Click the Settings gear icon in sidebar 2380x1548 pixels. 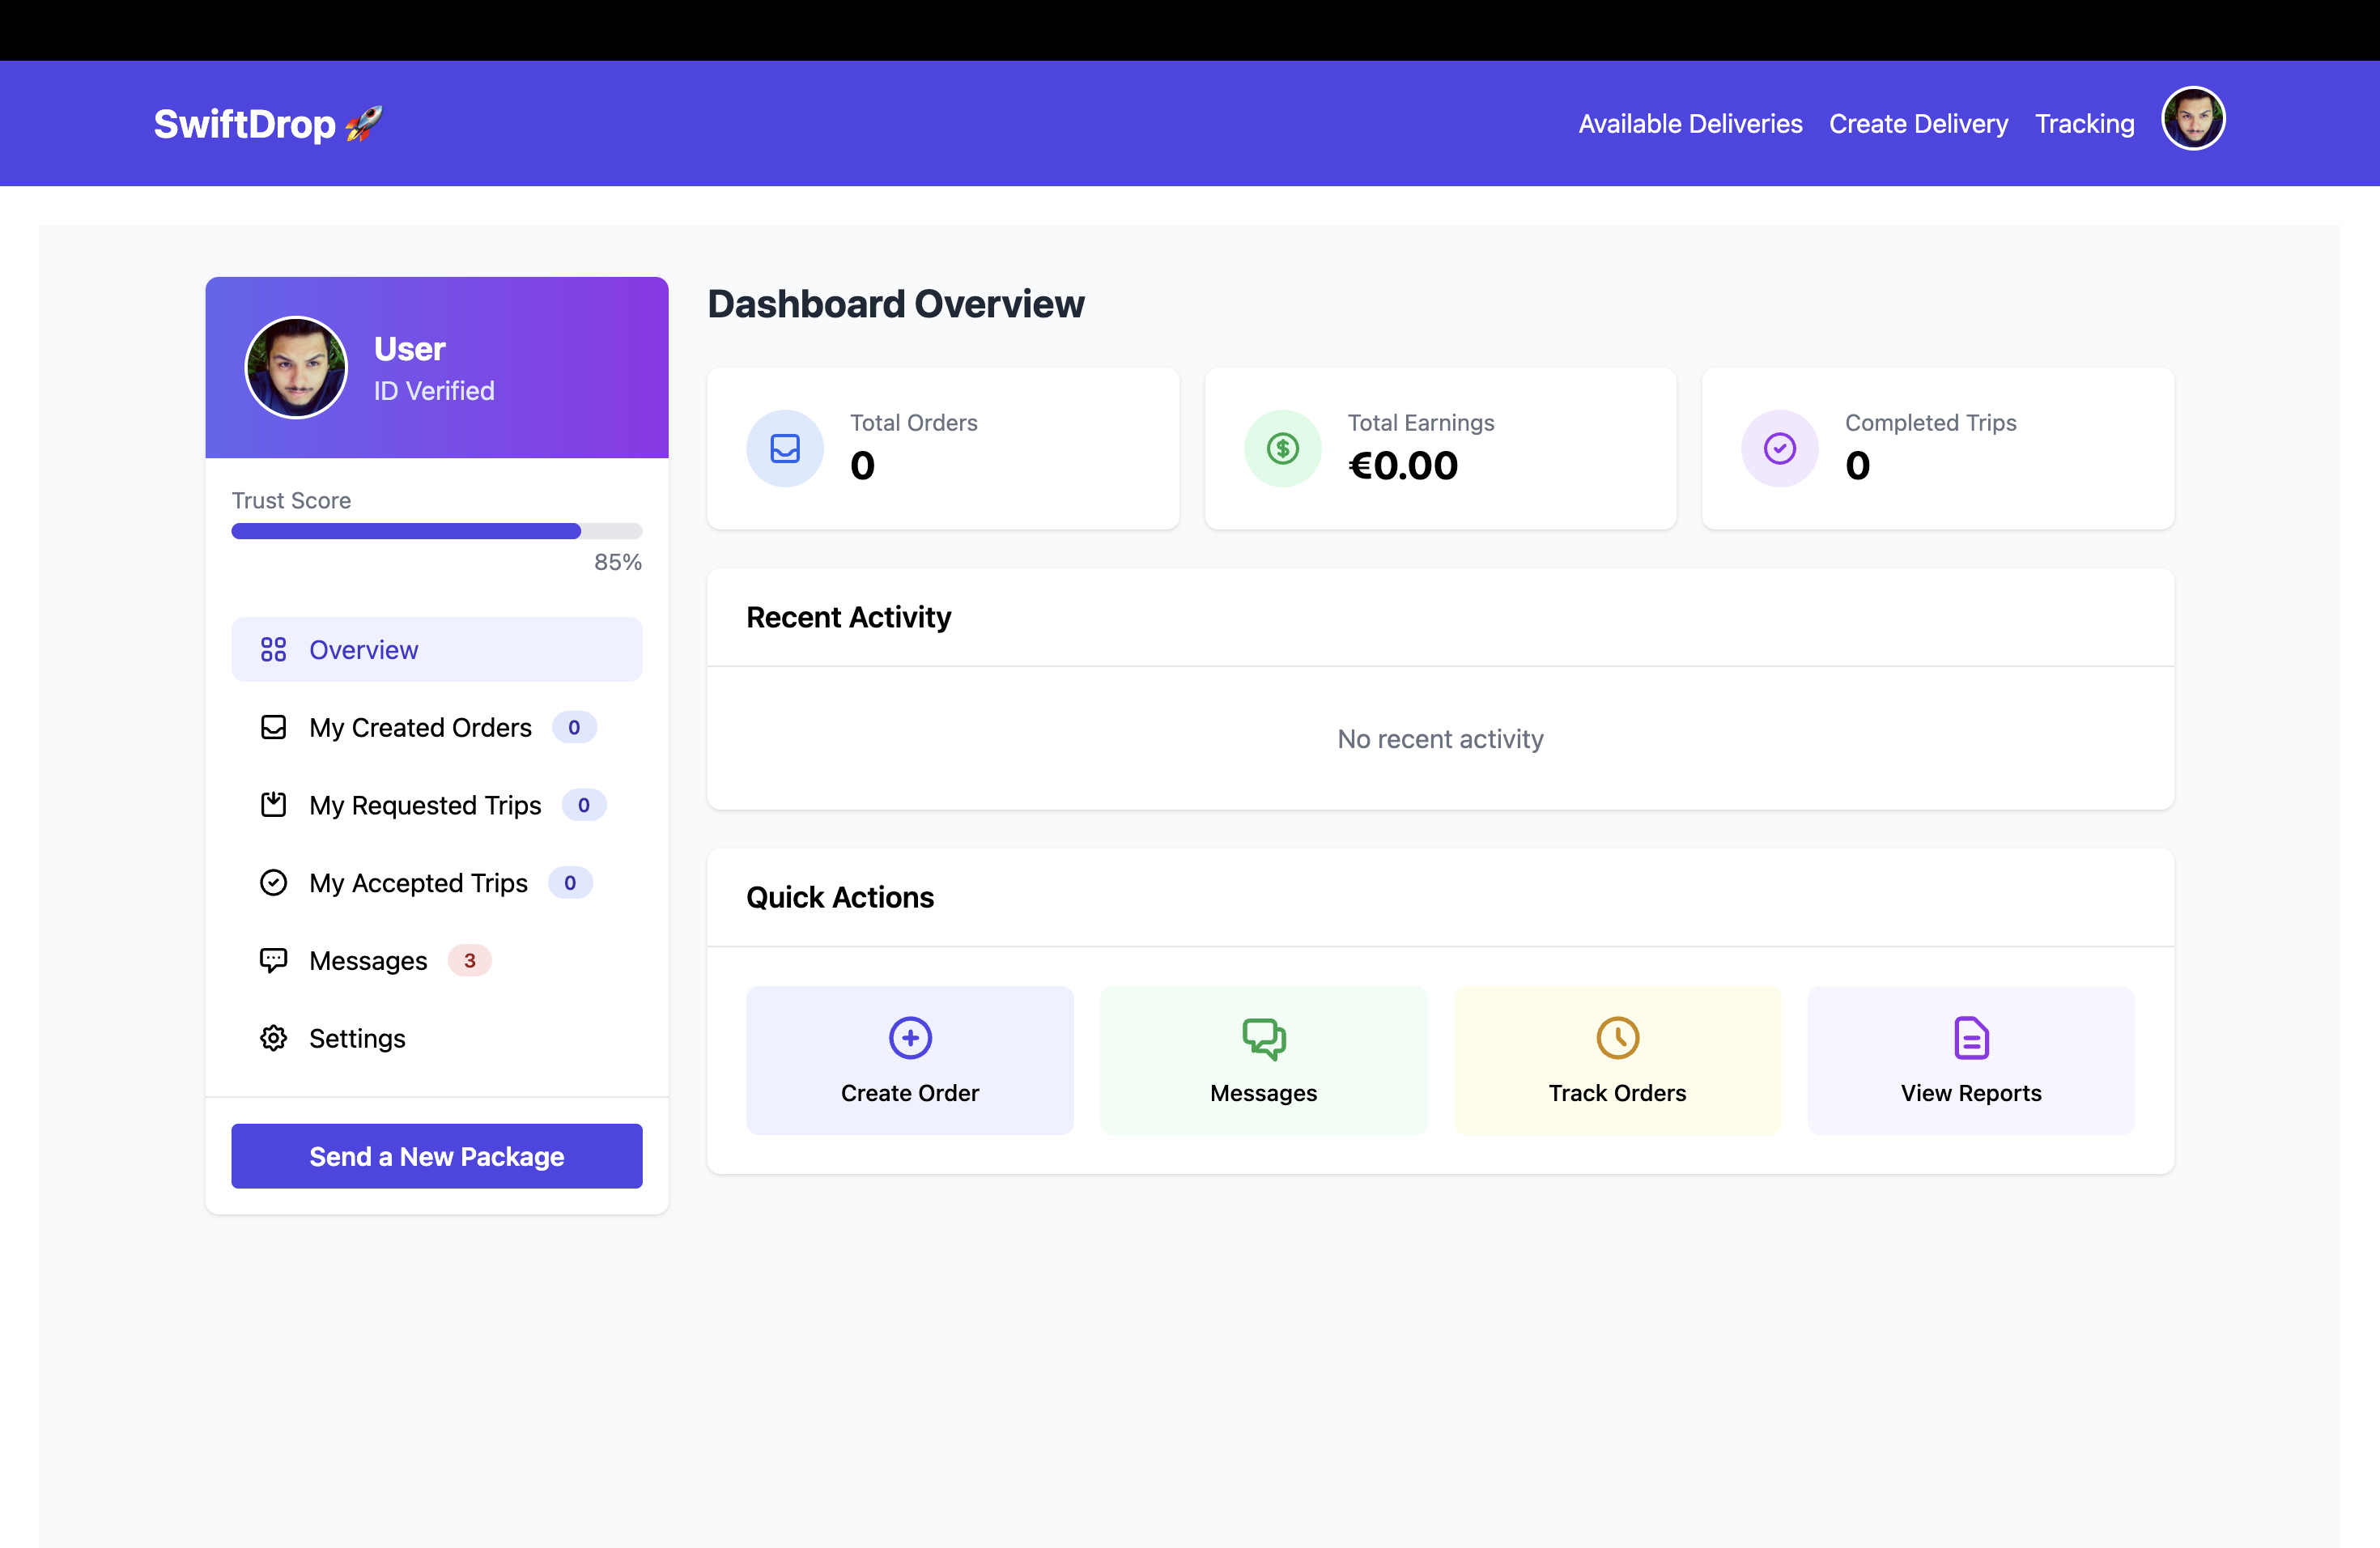[x=273, y=1038]
